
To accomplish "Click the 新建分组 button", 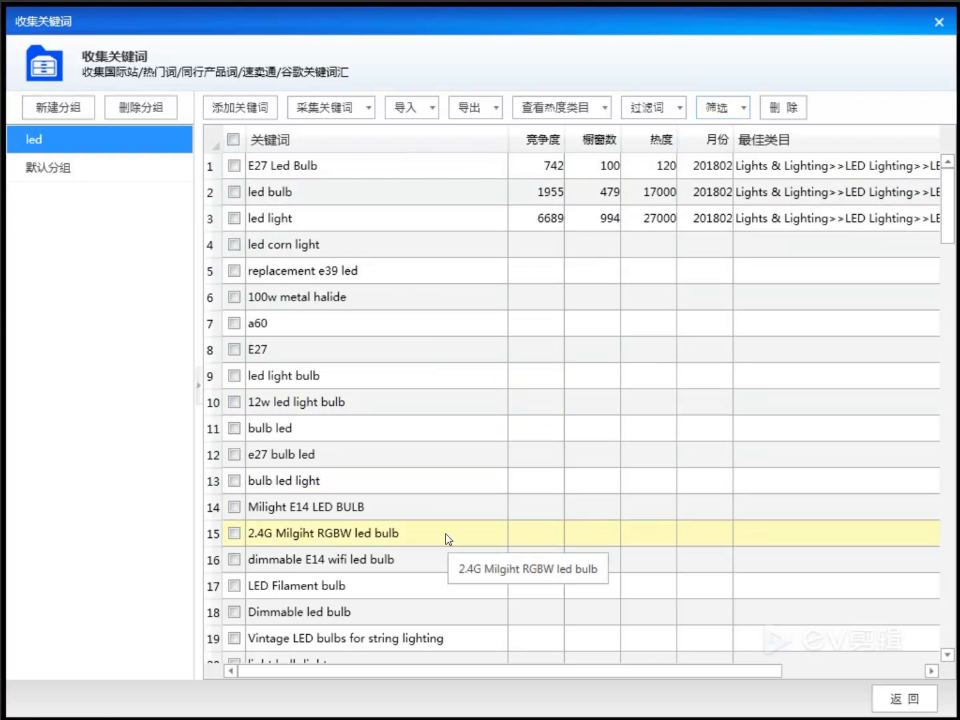I will tap(58, 108).
